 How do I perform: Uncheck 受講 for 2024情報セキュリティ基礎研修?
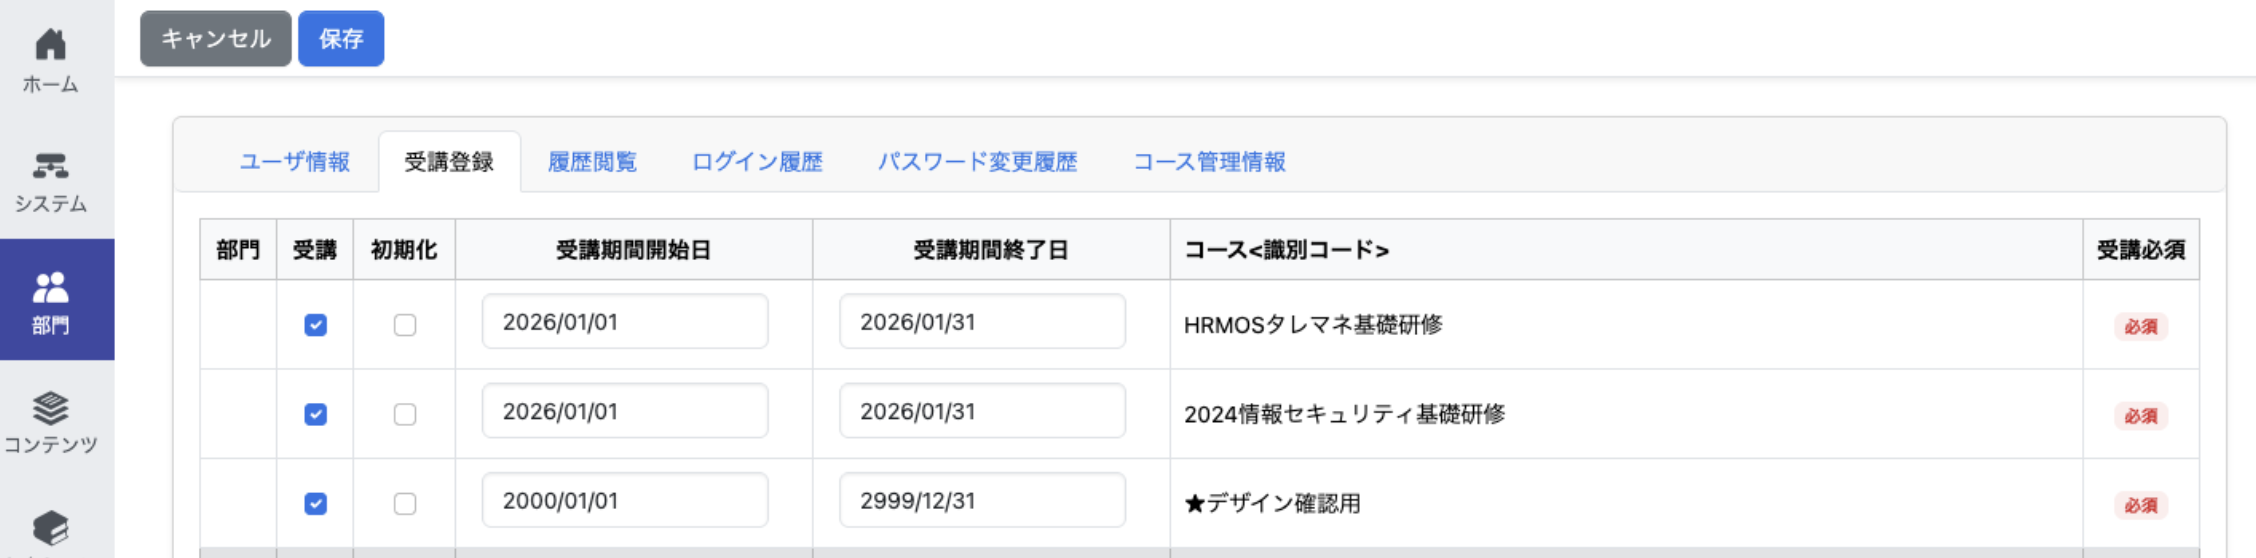[315, 414]
